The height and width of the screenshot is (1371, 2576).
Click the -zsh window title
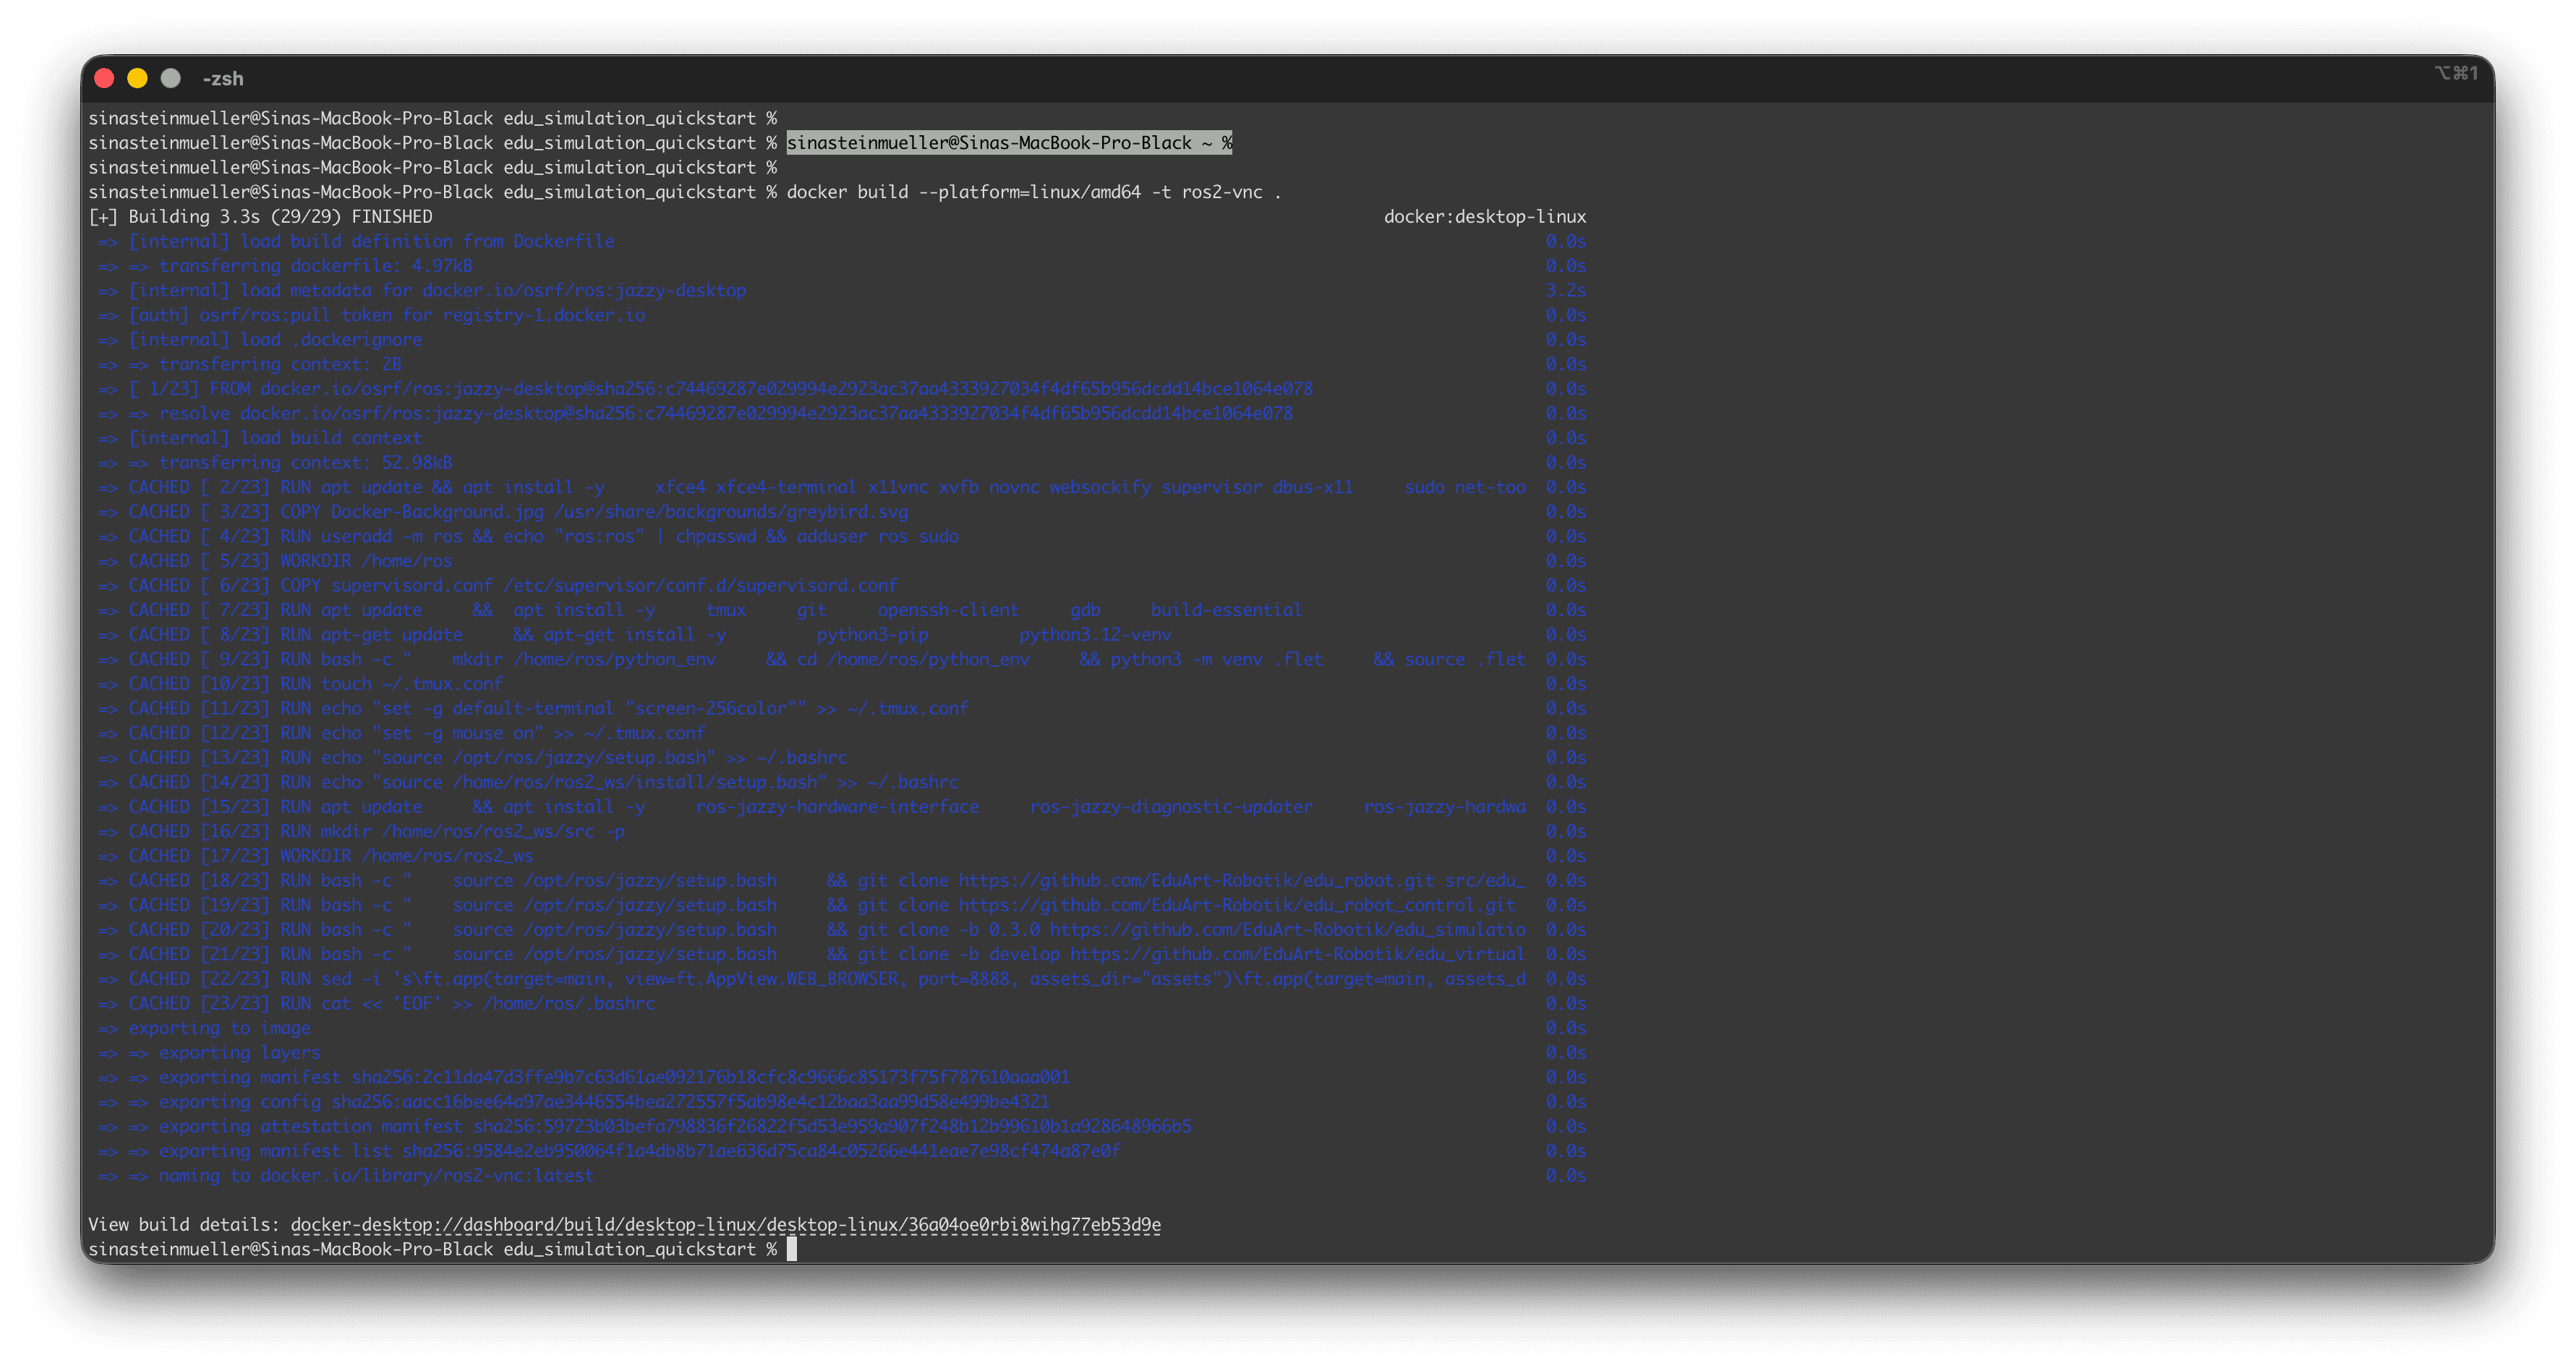pyautogui.click(x=223, y=79)
